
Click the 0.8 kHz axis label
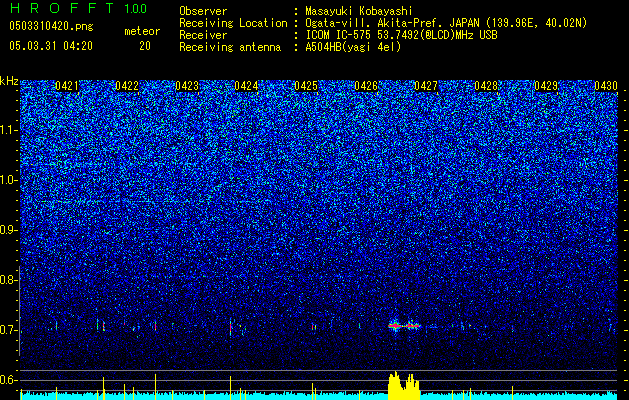tap(7, 280)
